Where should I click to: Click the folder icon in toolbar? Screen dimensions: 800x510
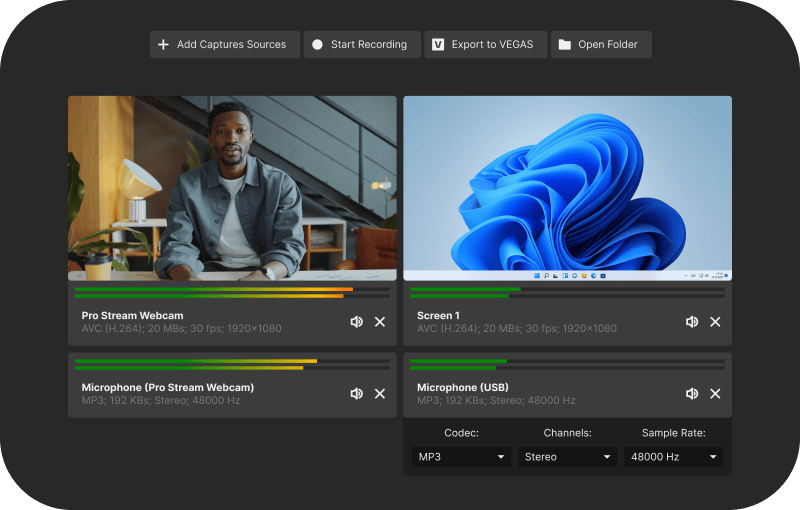(x=565, y=45)
